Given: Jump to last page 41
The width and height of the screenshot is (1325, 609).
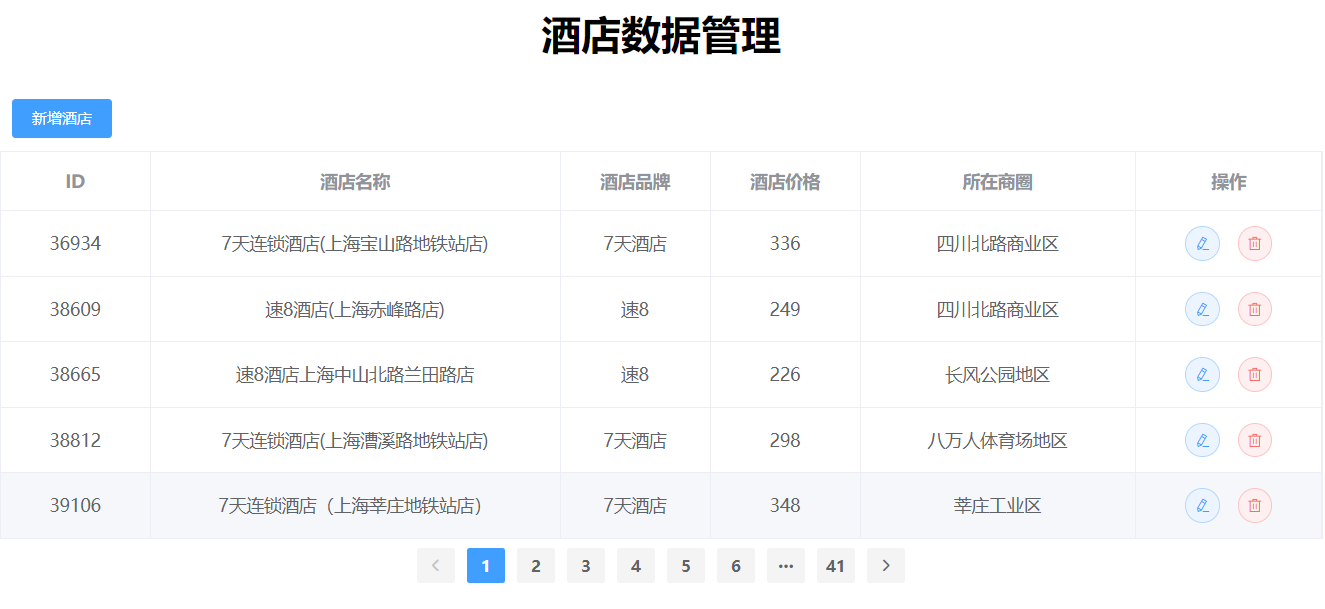Looking at the screenshot, I should pyautogui.click(x=836, y=566).
